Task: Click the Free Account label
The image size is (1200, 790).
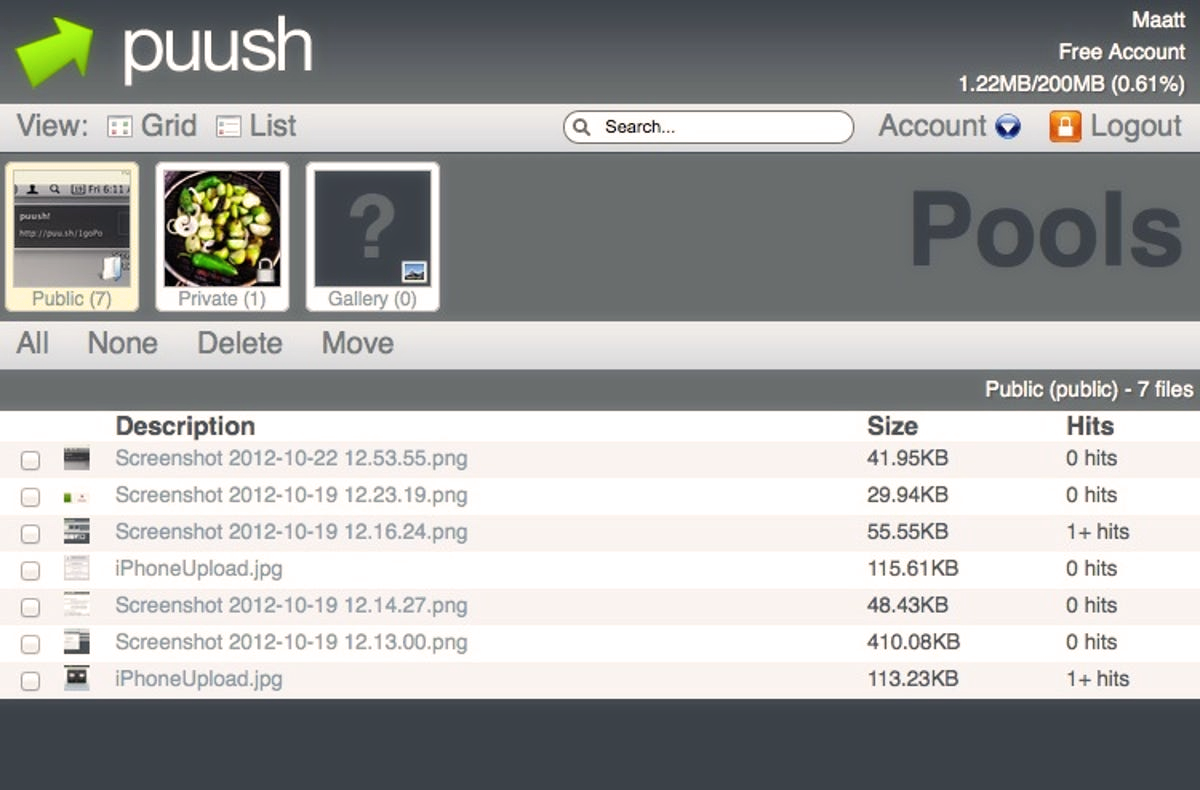Action: 1122,52
